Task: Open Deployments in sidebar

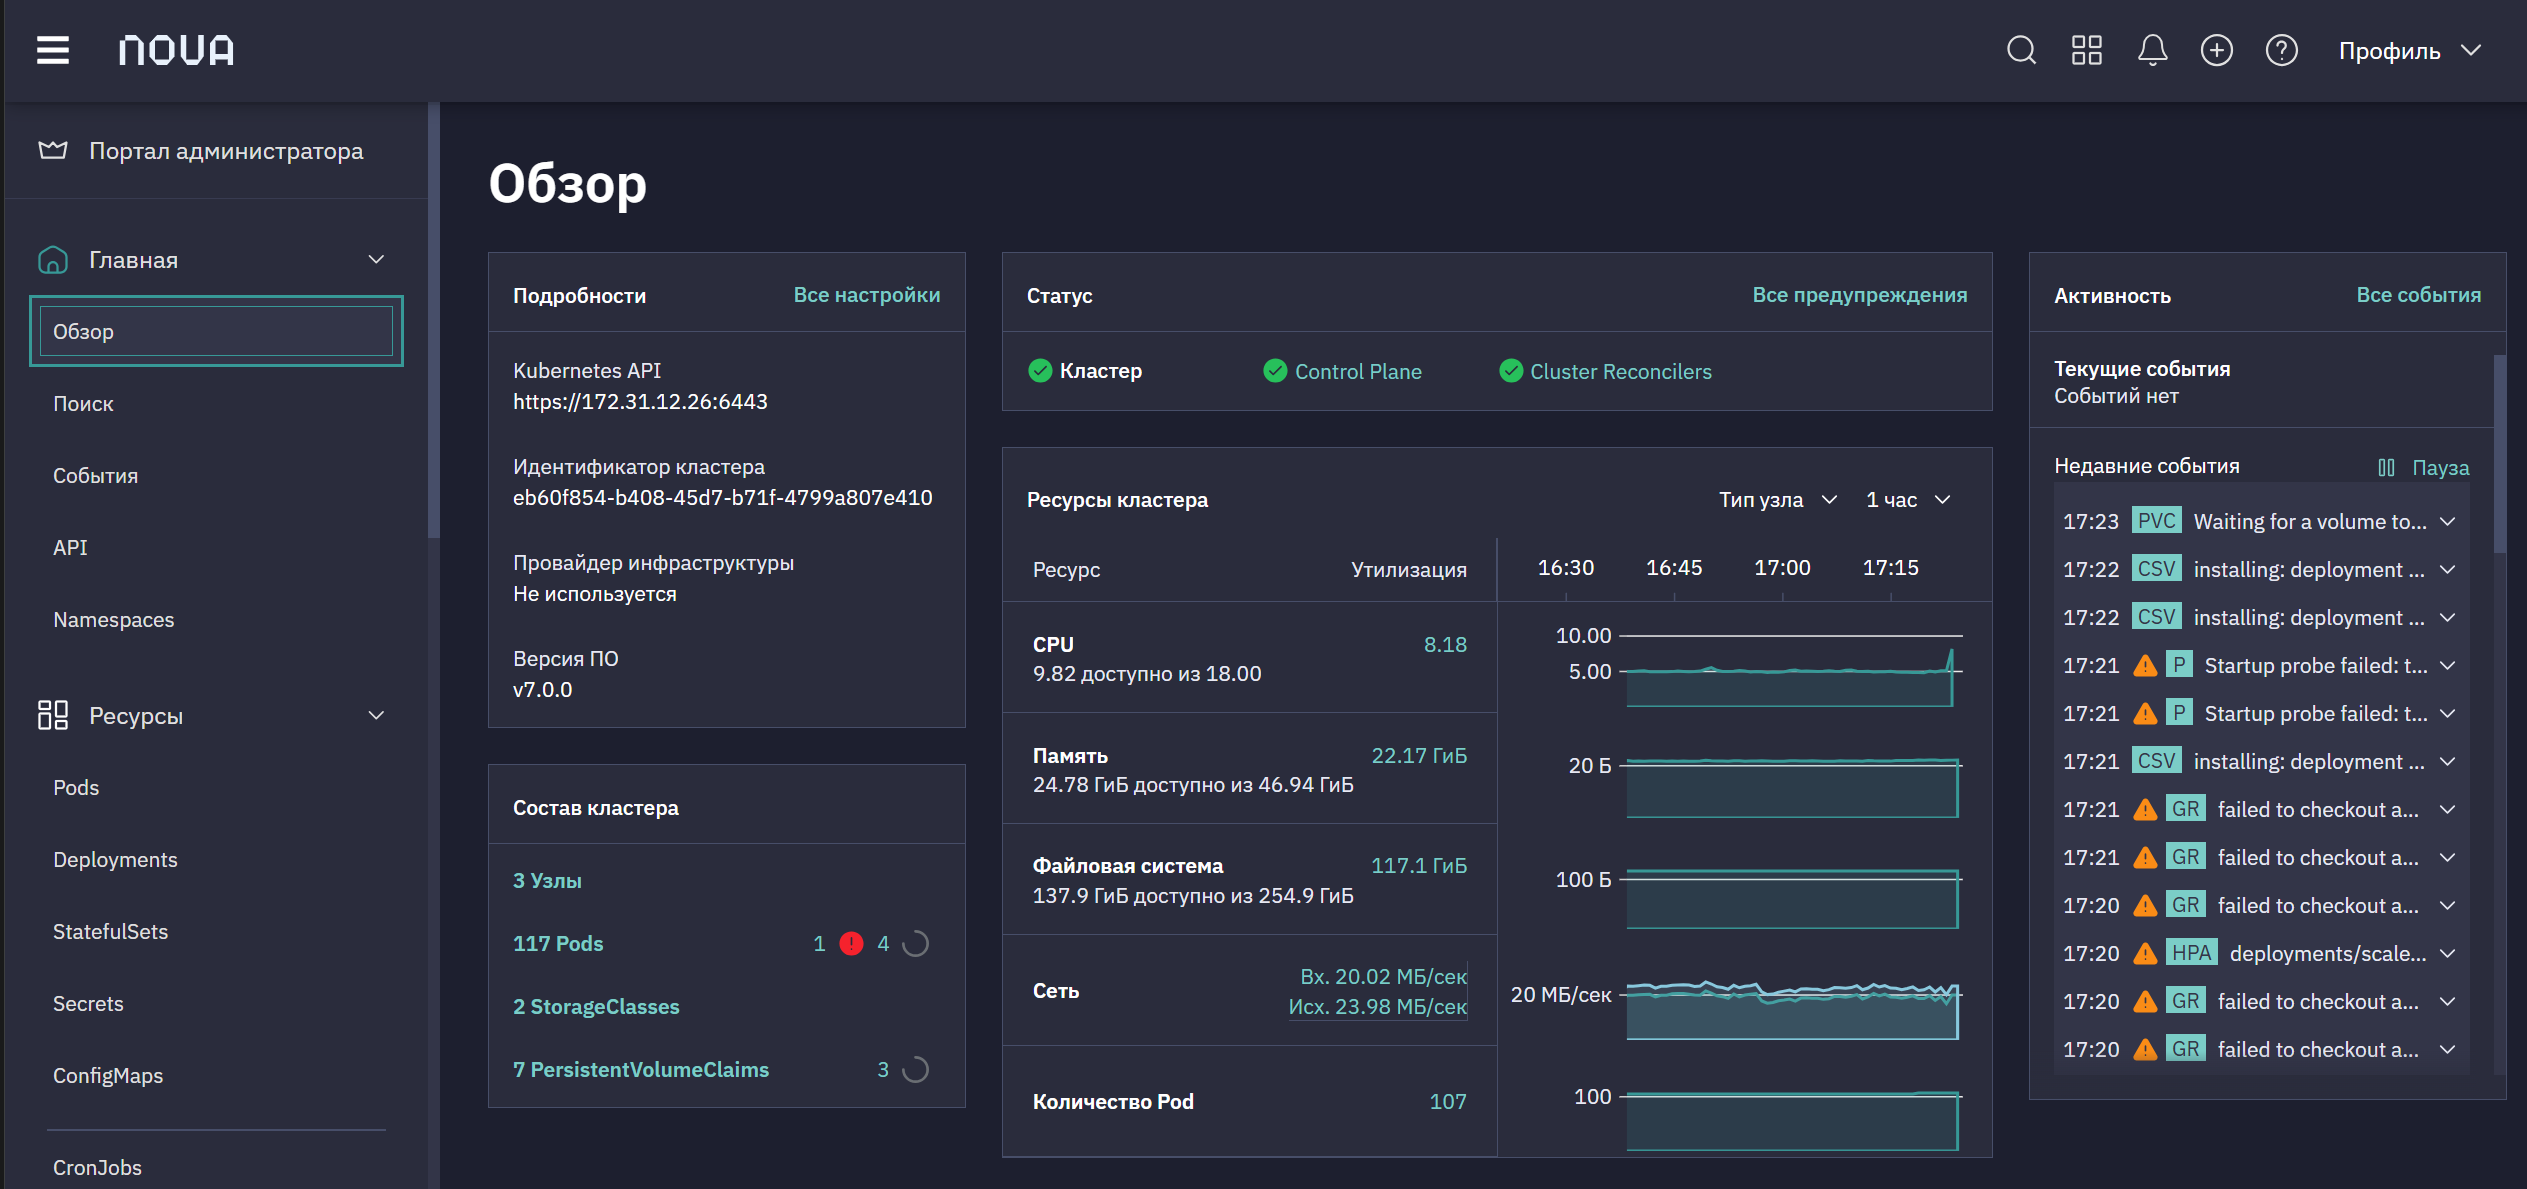Action: [115, 860]
